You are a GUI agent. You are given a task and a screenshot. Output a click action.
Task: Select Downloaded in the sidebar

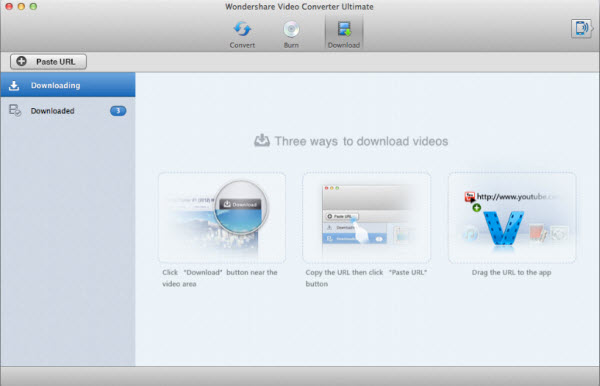pos(68,111)
